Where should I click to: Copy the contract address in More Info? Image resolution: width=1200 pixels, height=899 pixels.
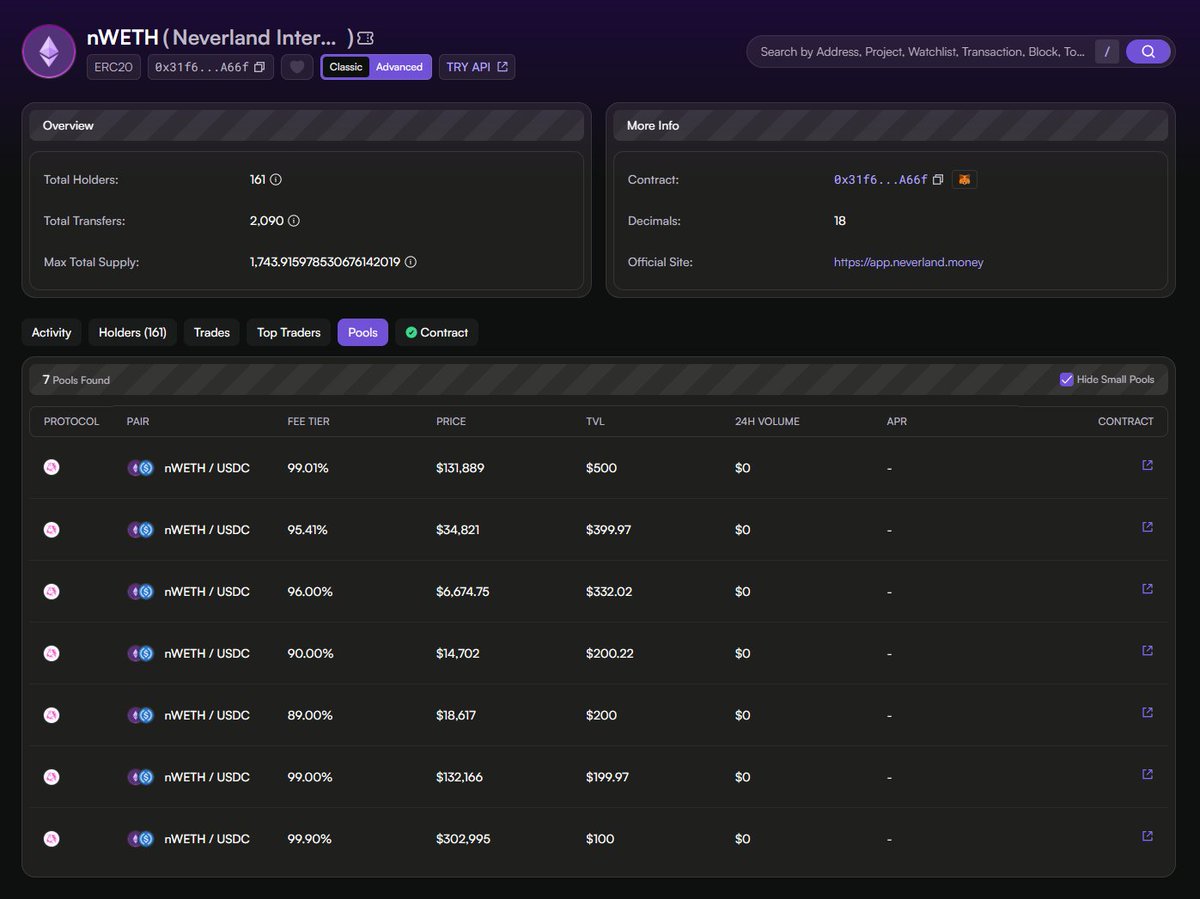point(938,180)
